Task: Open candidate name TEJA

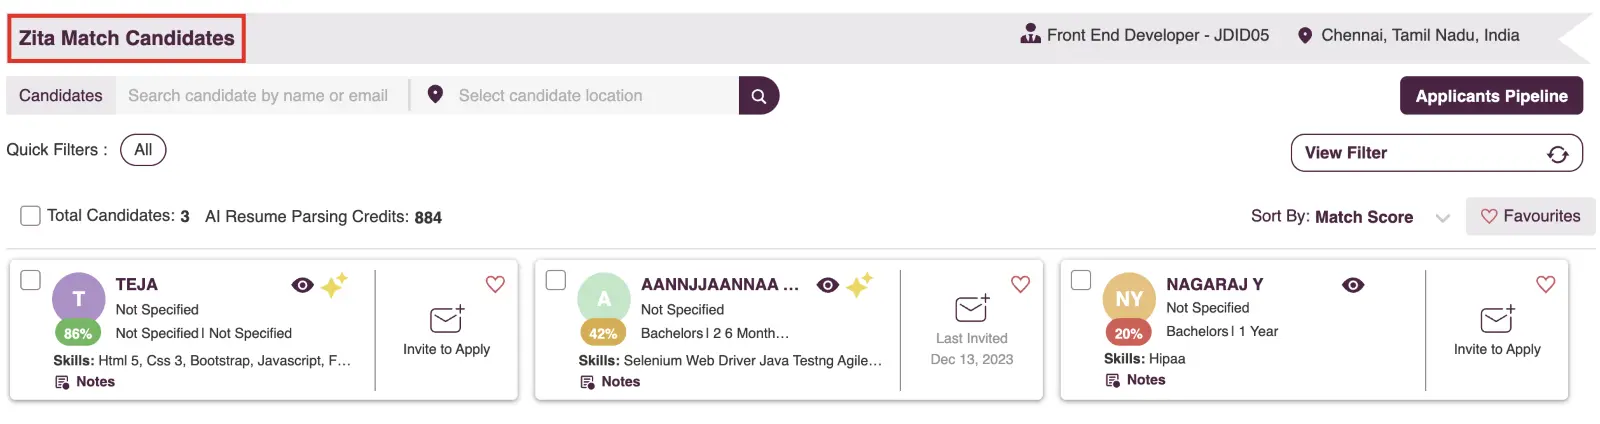Action: click(x=137, y=284)
